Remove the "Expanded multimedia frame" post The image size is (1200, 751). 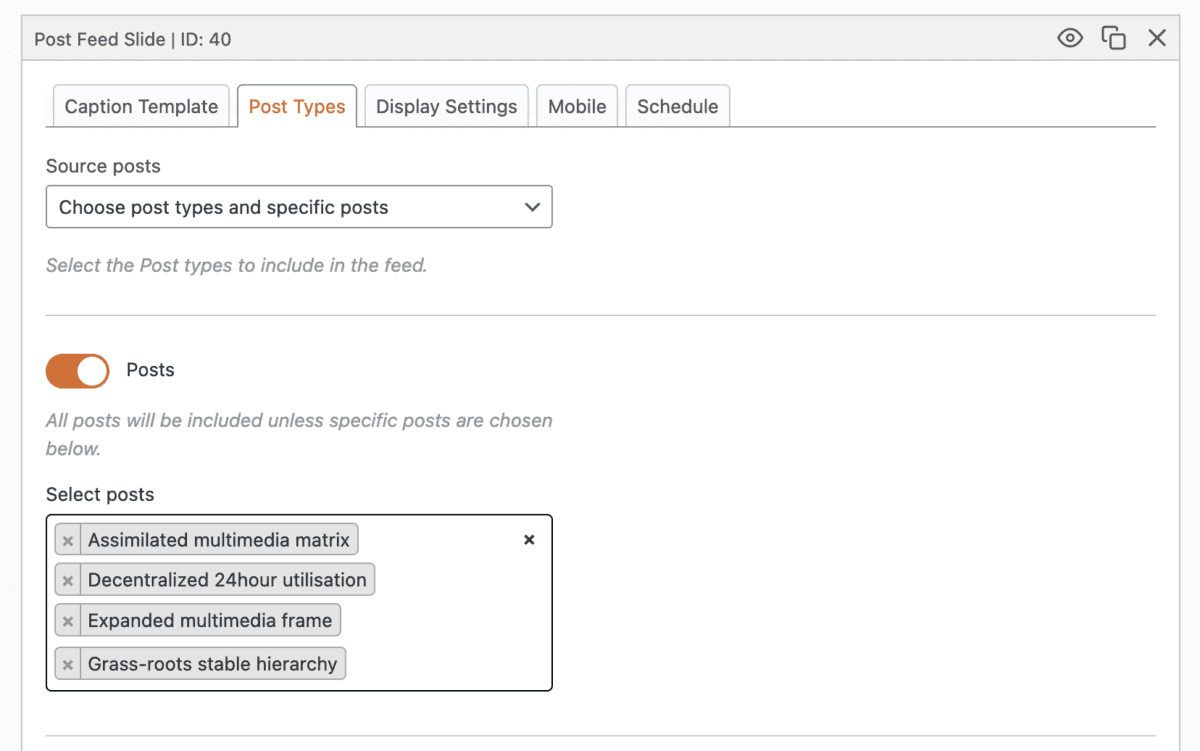pos(67,620)
